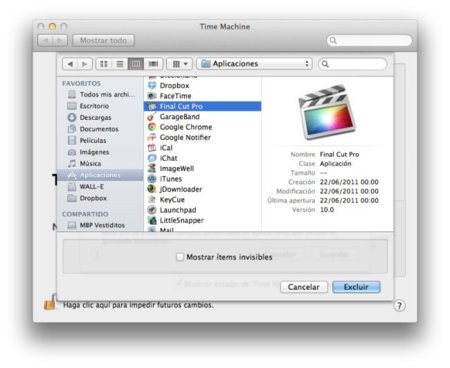Open the item arrangement dropdown

coord(180,64)
